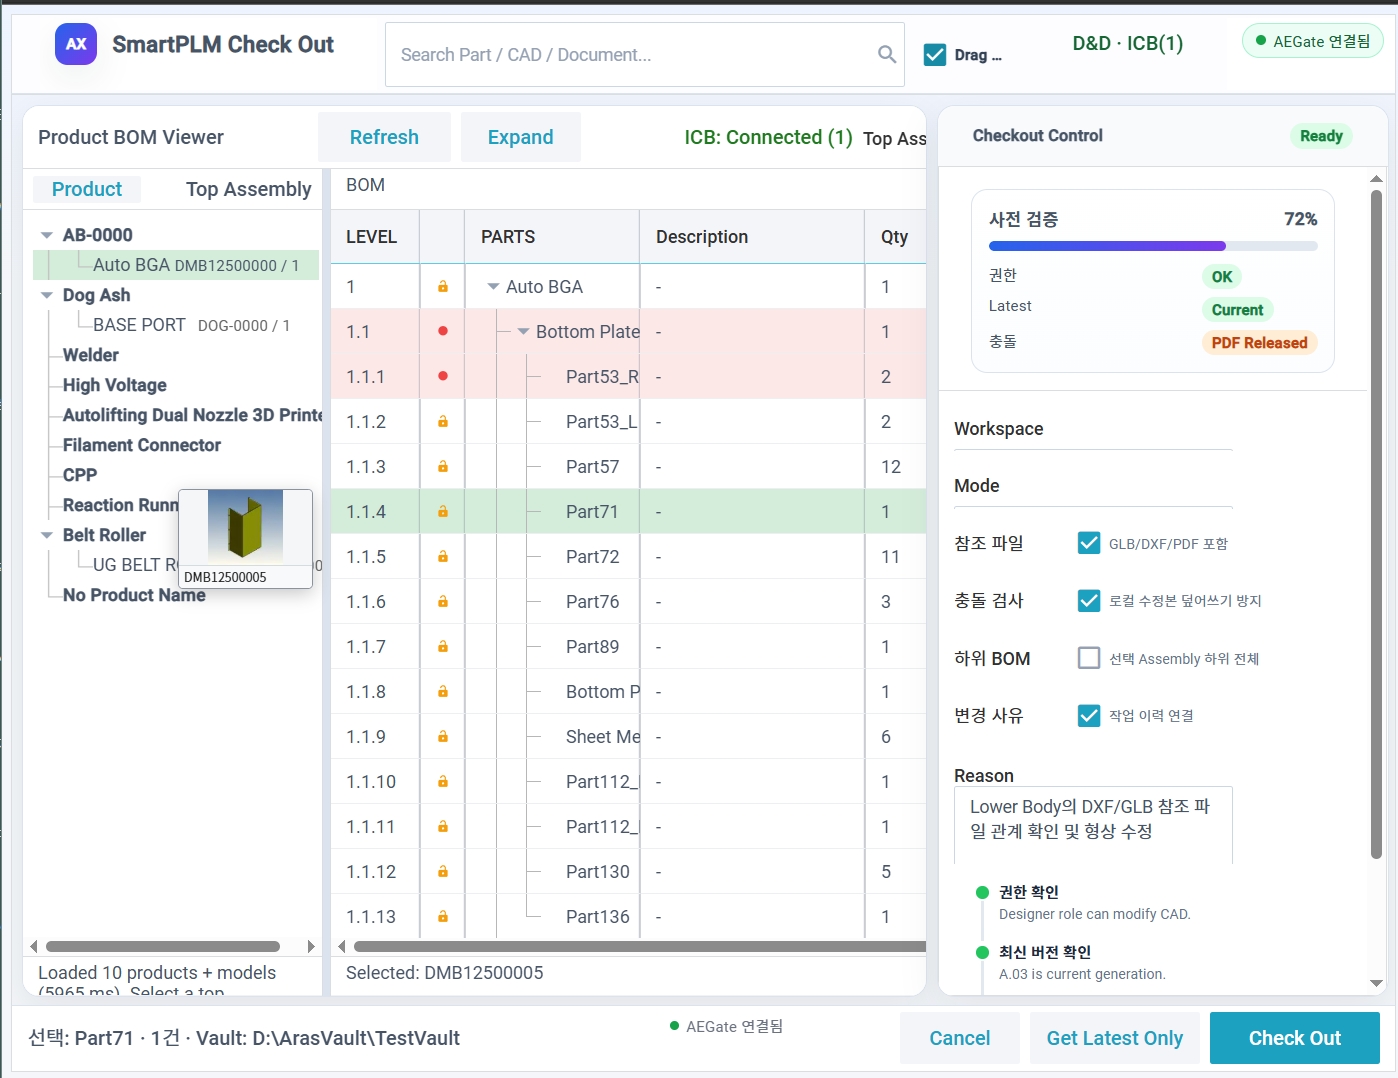This screenshot has width=1398, height=1078.
Task: Click the lock icon in row 1.1.8
Action: click(443, 692)
